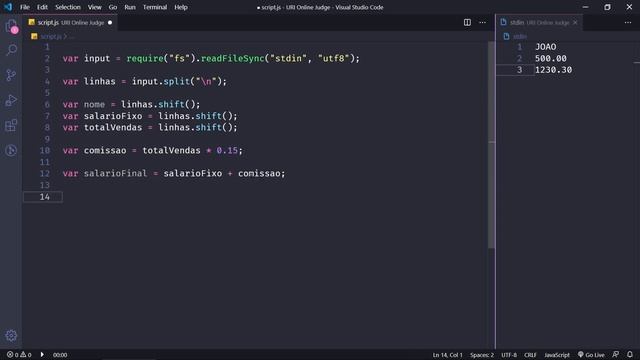Open the Run and Debug view
This screenshot has width=640, height=360.
[x=11, y=100]
